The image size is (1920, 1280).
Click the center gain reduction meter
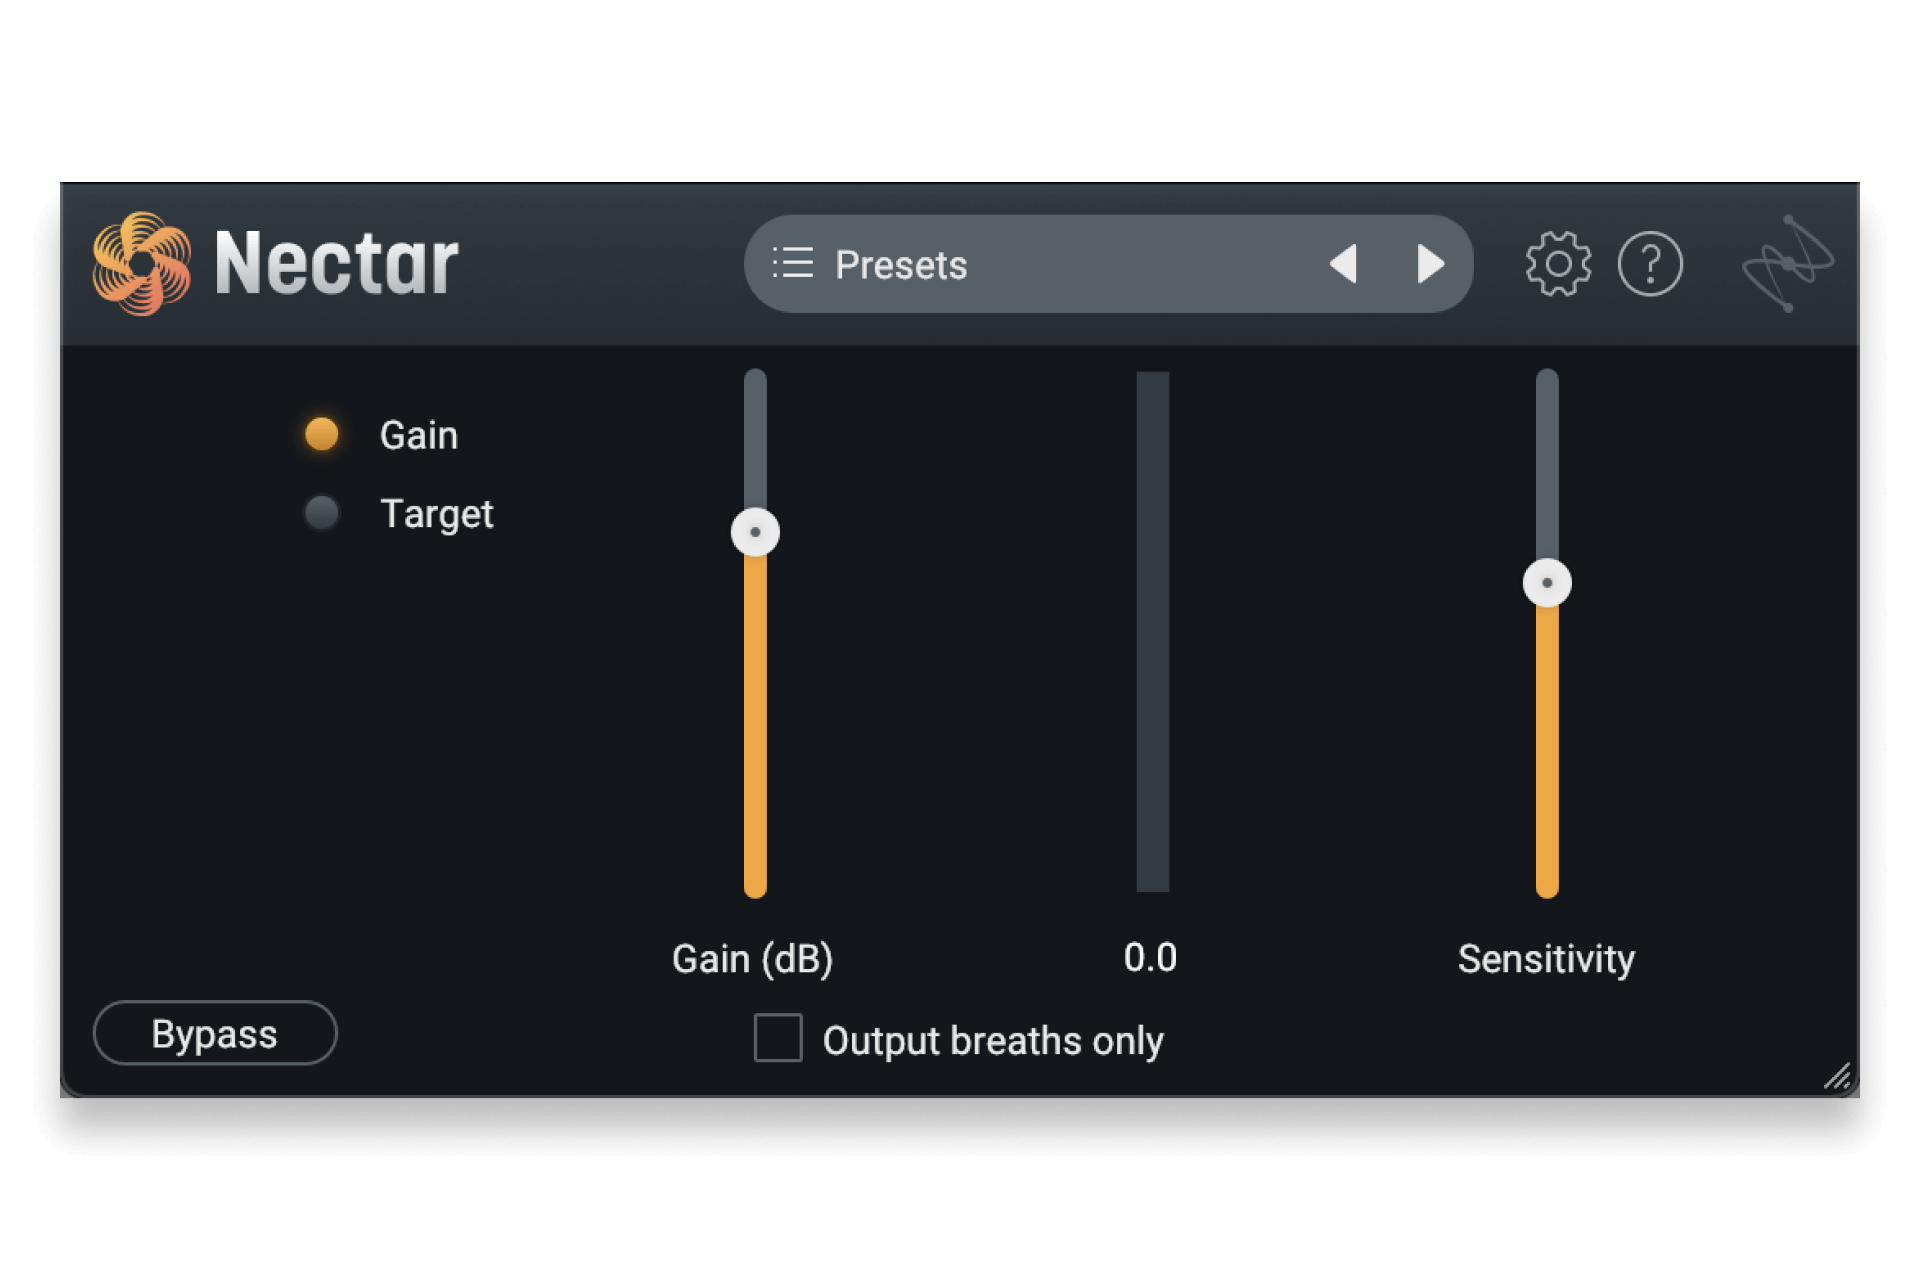pos(1152,632)
